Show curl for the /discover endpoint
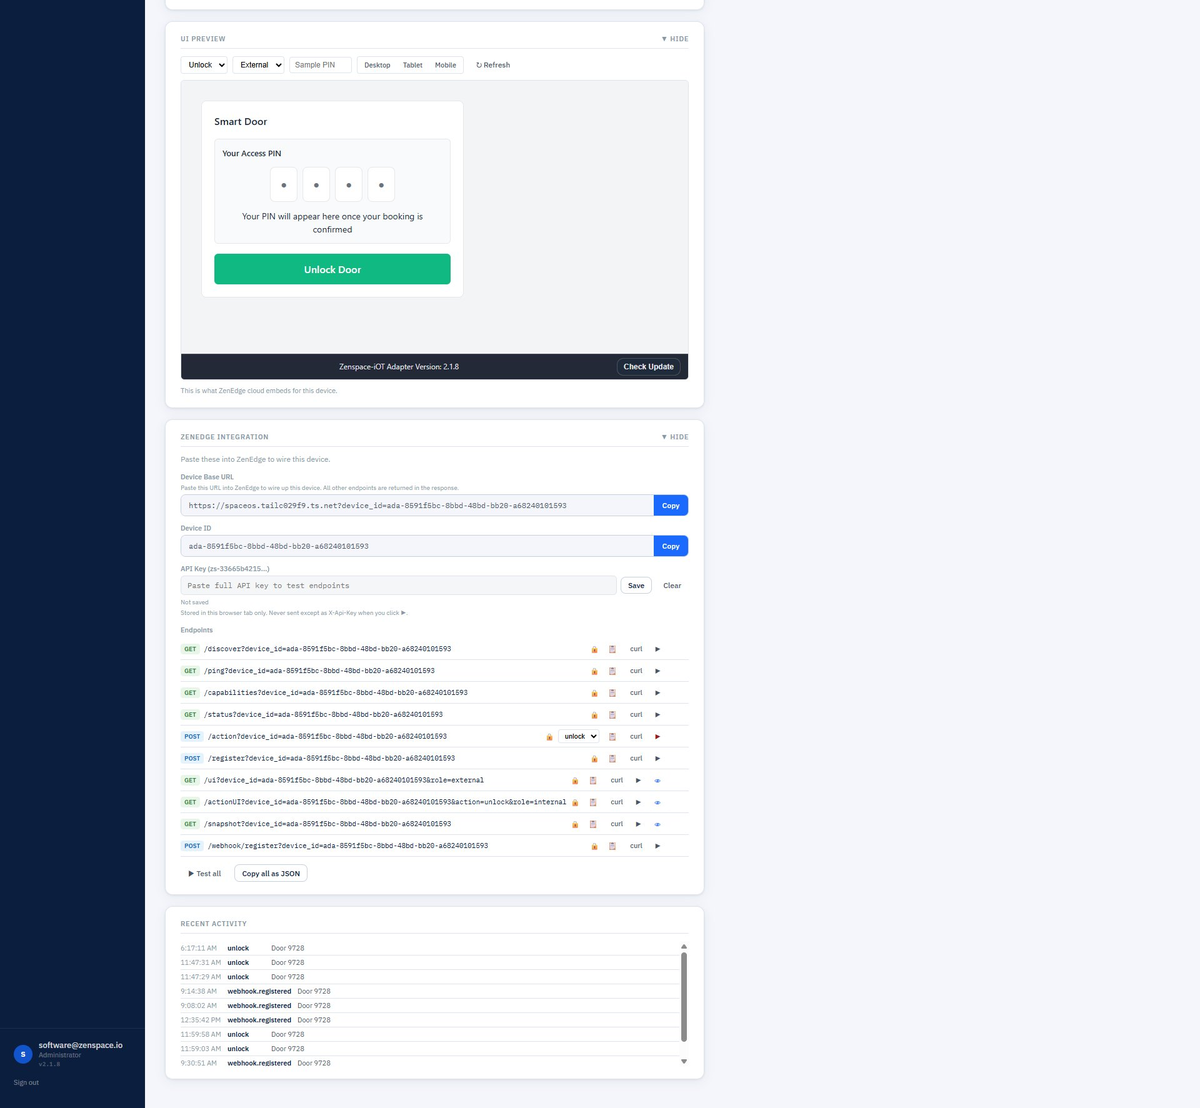The height and width of the screenshot is (1108, 1200). [x=636, y=649]
